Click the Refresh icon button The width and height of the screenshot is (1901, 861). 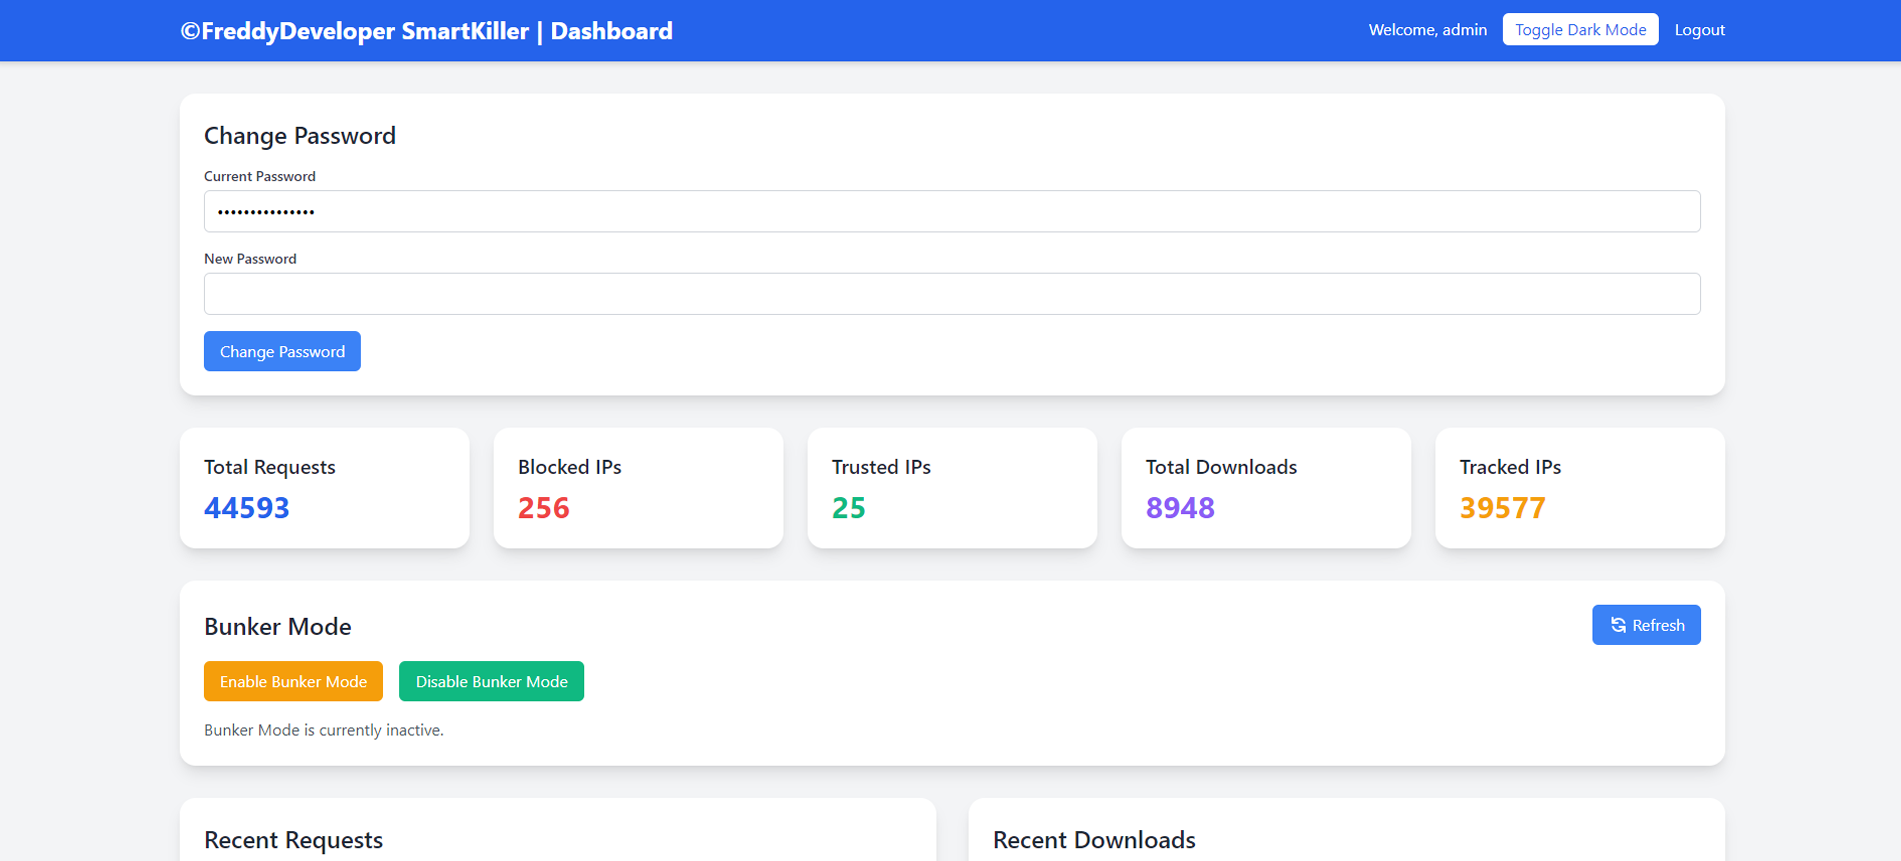1645,625
